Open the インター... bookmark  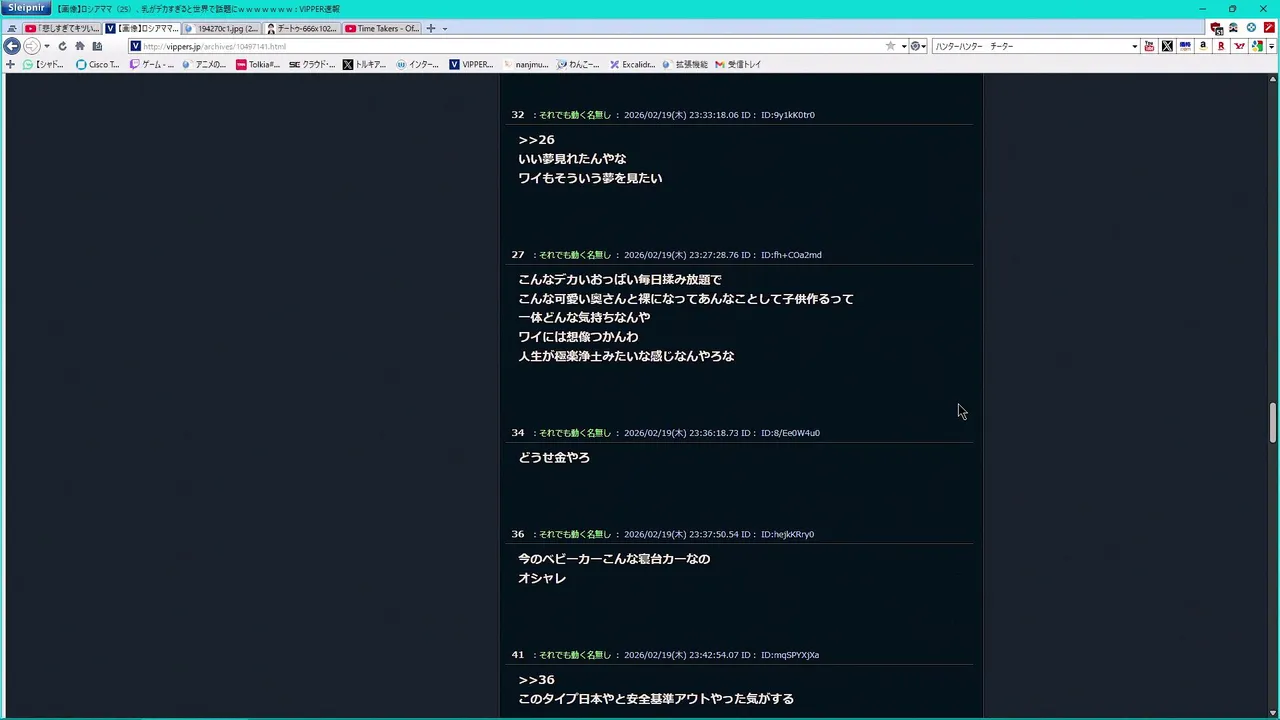click(x=417, y=64)
